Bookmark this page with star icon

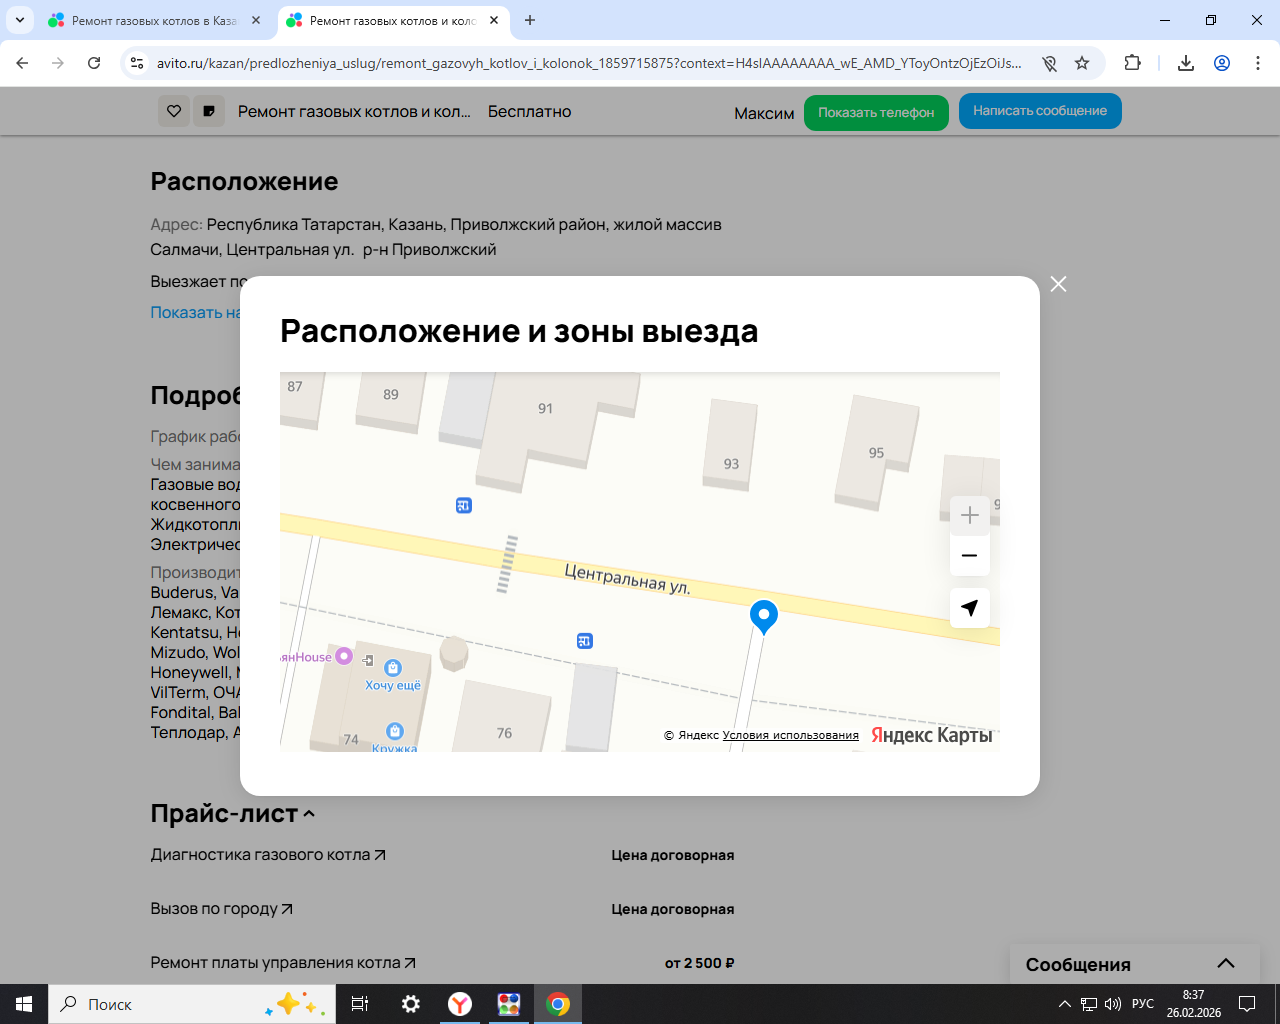(x=1082, y=63)
